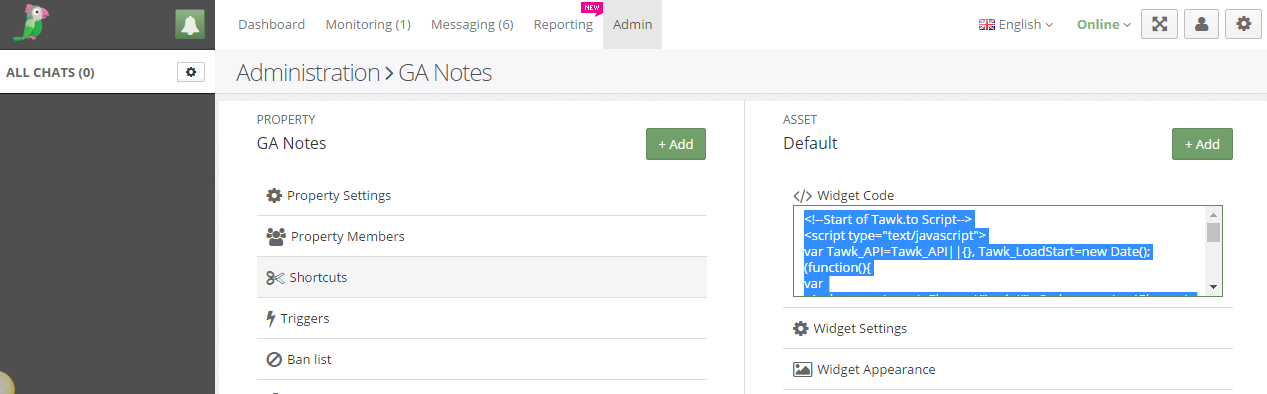Viewport: 1267px width, 394px height.
Task: Add a new property with + Add
Action: (x=676, y=144)
